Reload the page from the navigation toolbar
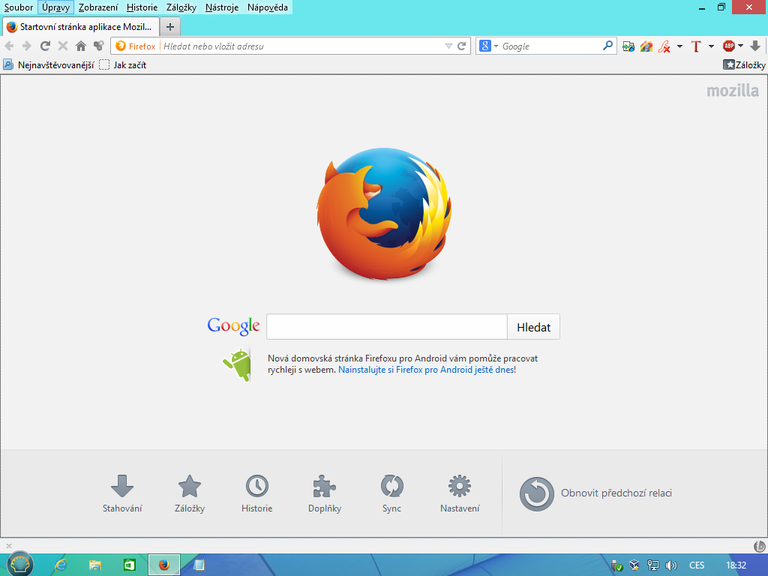This screenshot has height=576, width=768. click(45, 46)
